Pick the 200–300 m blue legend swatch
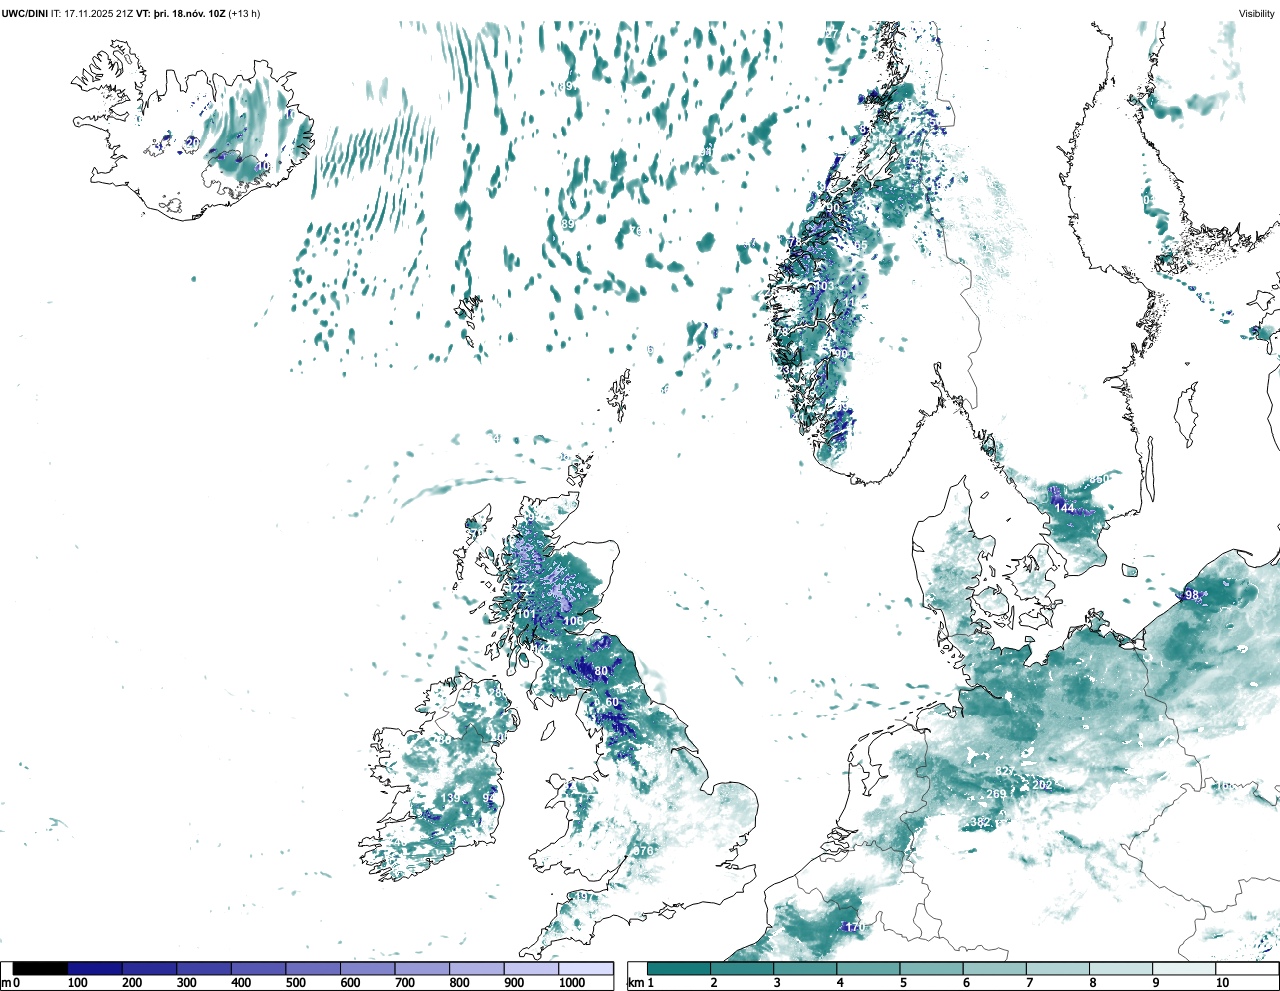The width and height of the screenshot is (1280, 991). 149,968
